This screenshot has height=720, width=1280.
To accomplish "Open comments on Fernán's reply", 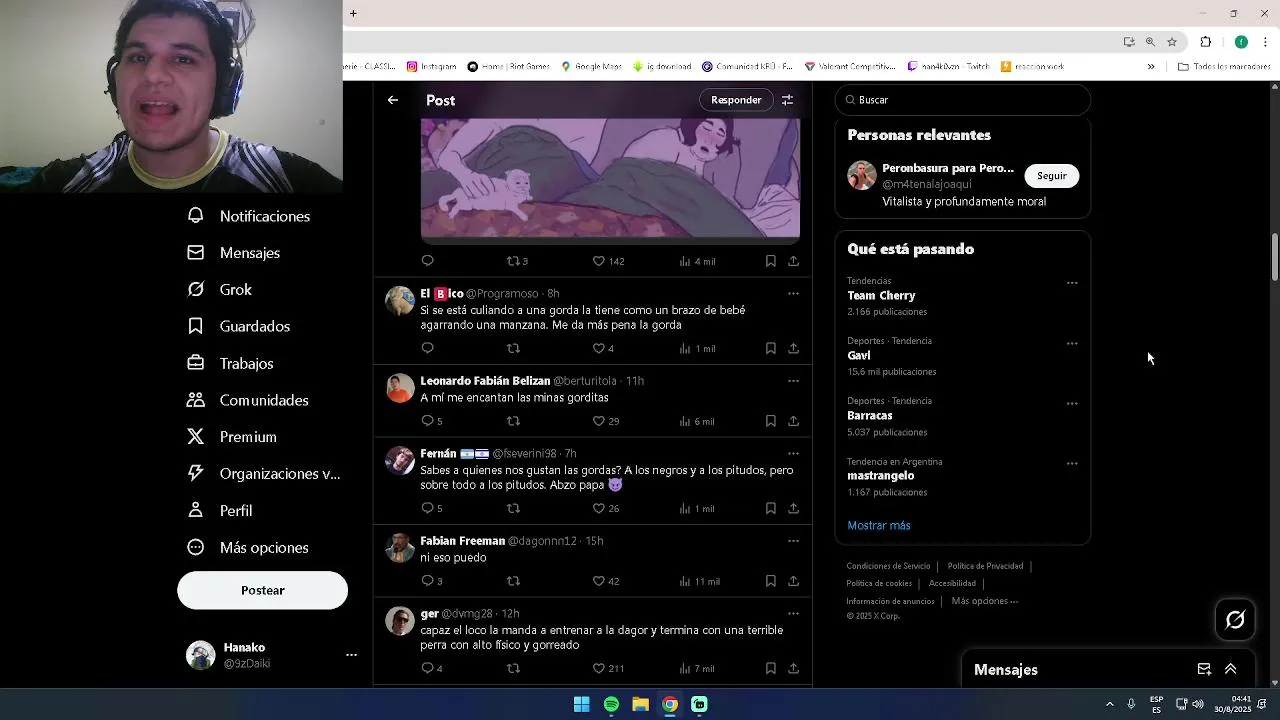I will 431,508.
